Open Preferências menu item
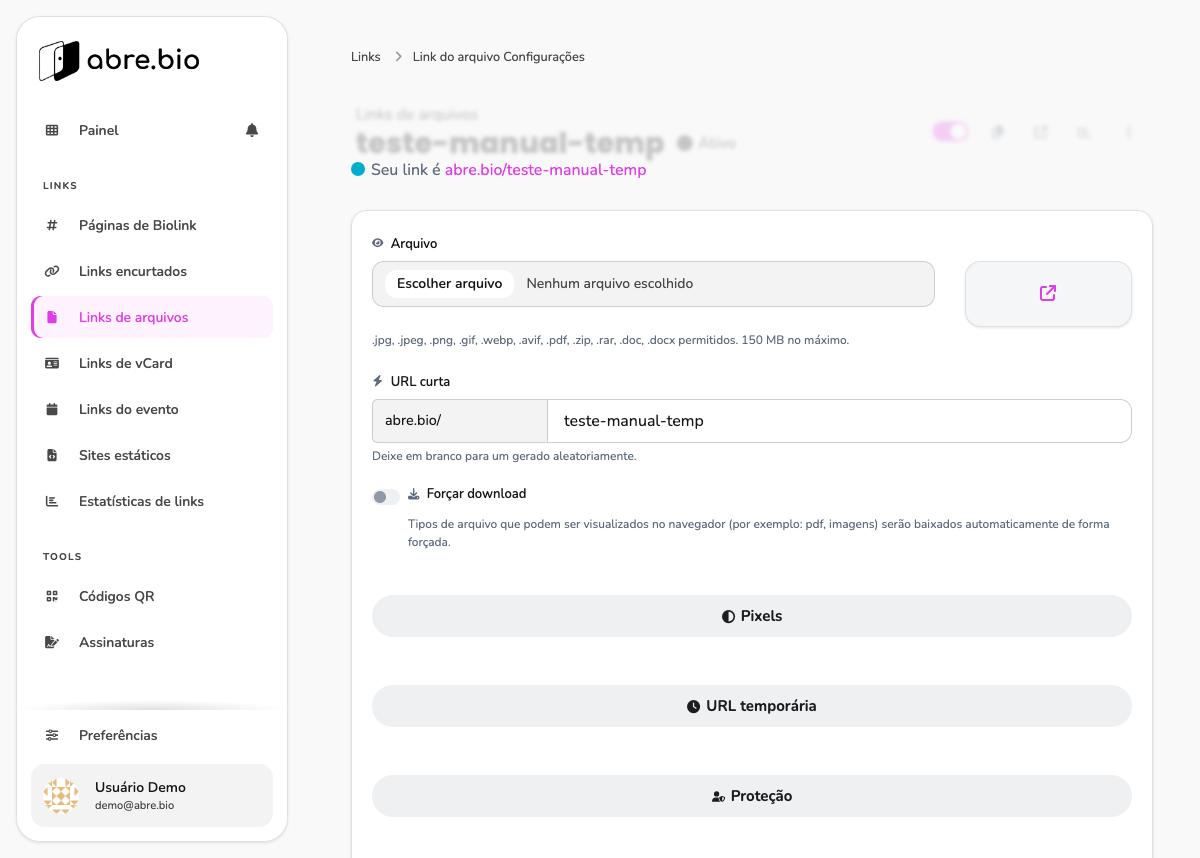1200x858 pixels. 152,736
